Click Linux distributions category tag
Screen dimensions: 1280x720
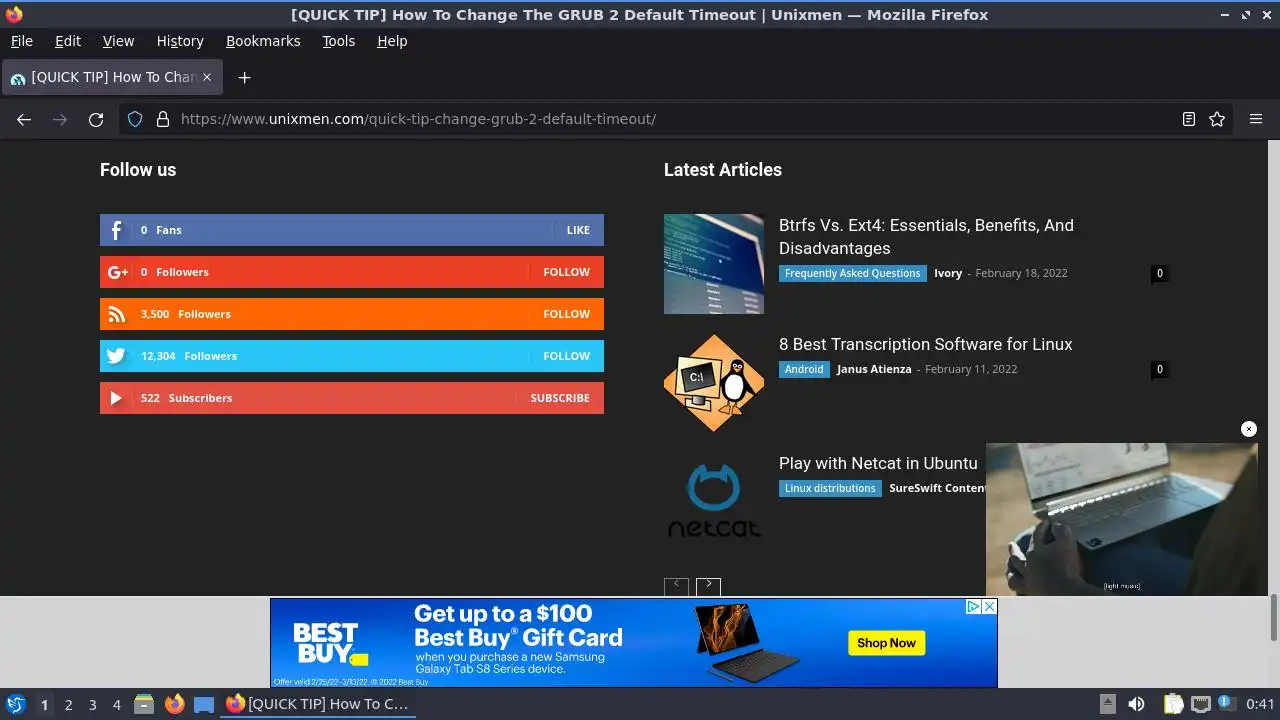click(830, 488)
